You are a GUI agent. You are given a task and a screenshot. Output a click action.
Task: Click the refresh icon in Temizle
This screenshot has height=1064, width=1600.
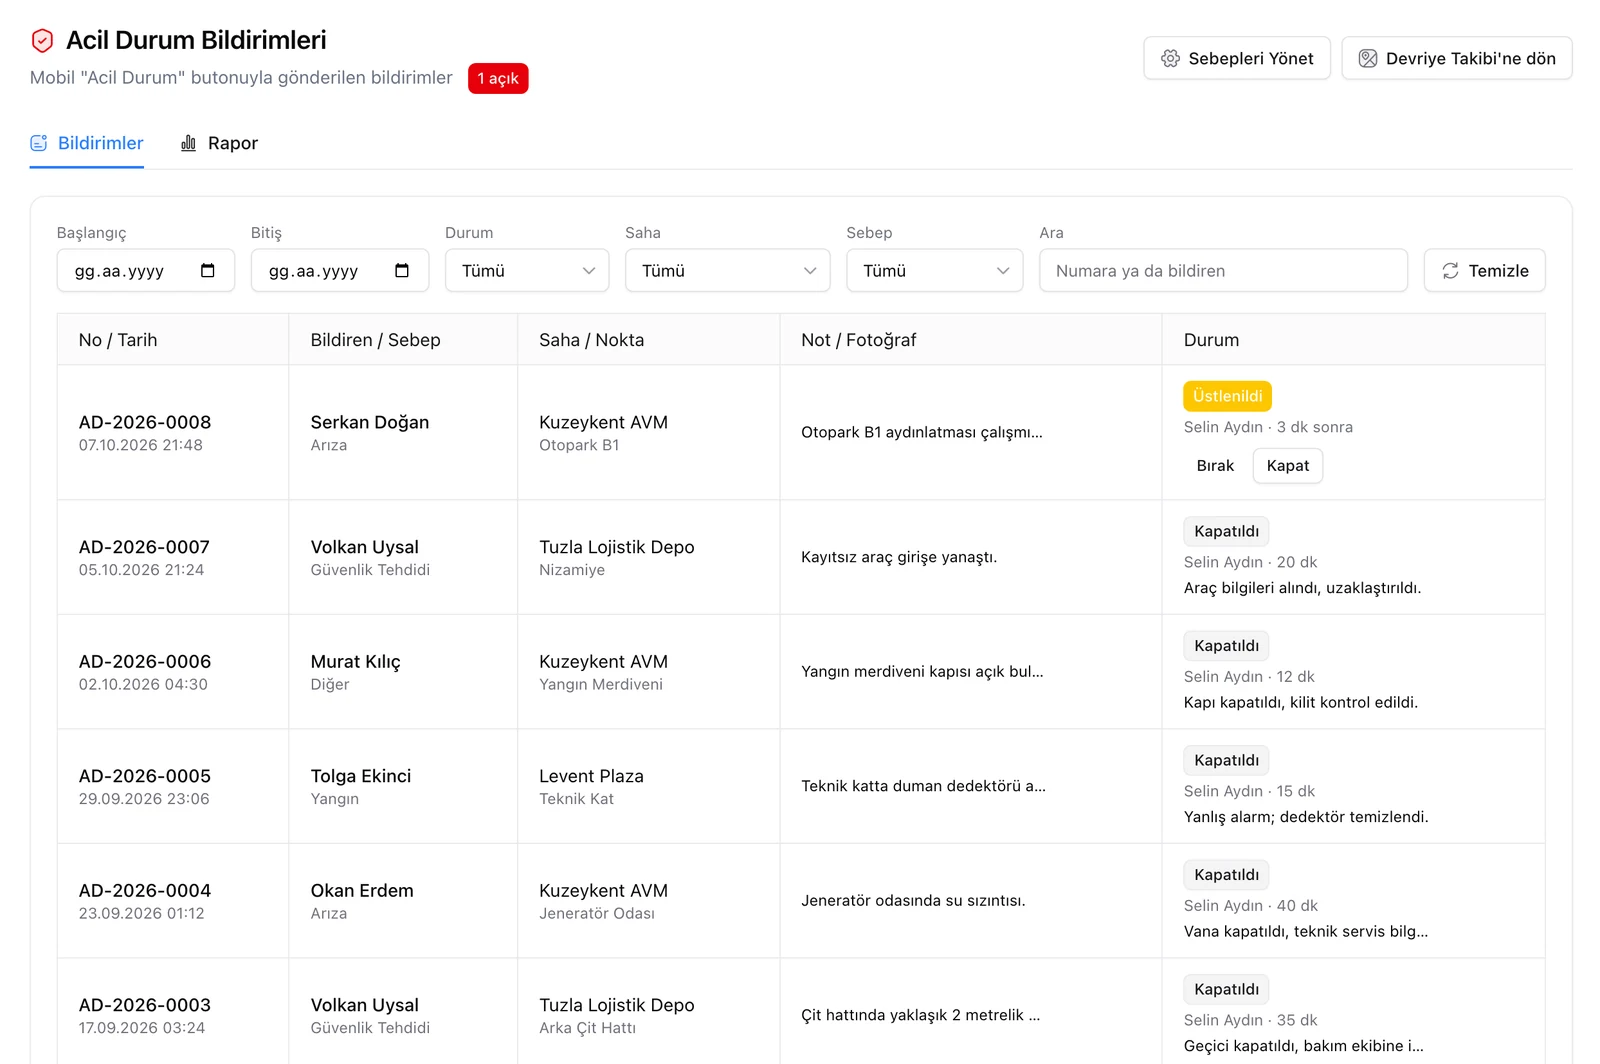pyautogui.click(x=1450, y=271)
